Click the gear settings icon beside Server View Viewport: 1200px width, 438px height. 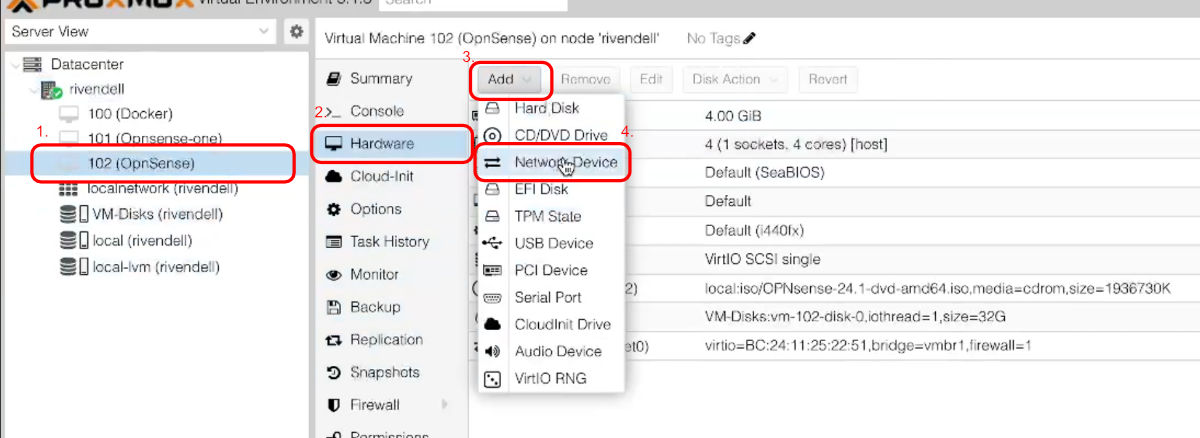tap(296, 31)
